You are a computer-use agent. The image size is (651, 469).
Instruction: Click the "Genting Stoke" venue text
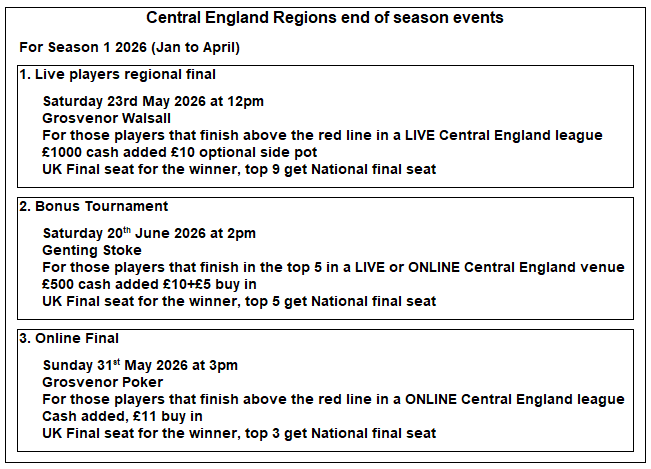[92, 250]
